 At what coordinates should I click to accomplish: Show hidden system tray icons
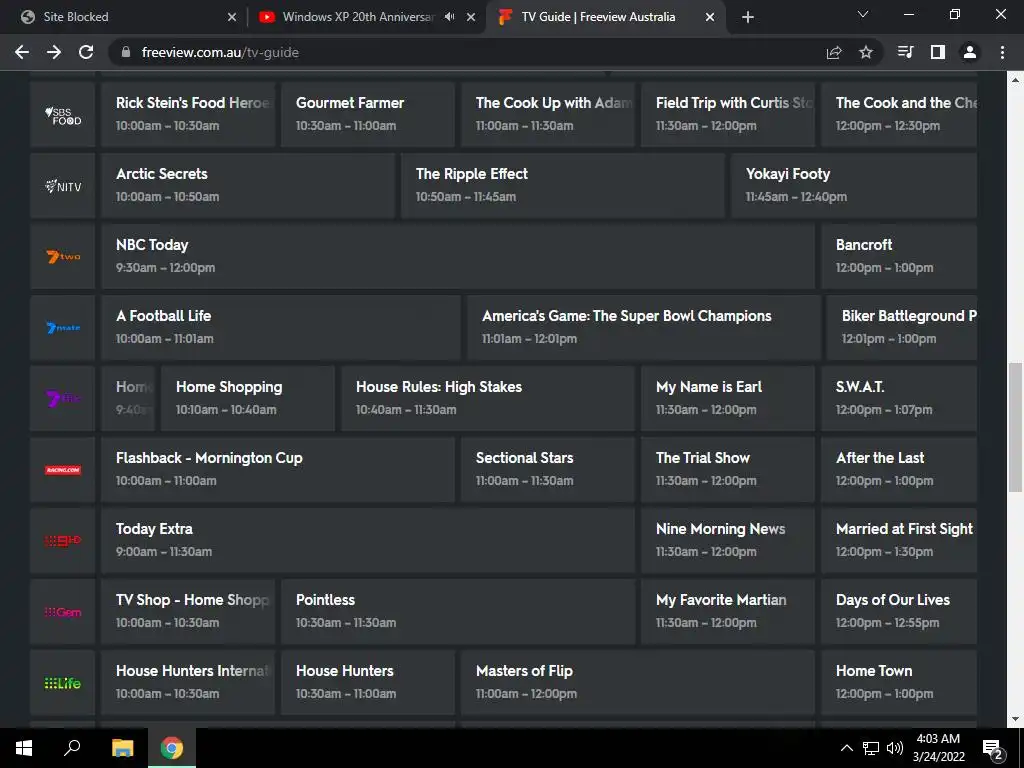(846, 748)
